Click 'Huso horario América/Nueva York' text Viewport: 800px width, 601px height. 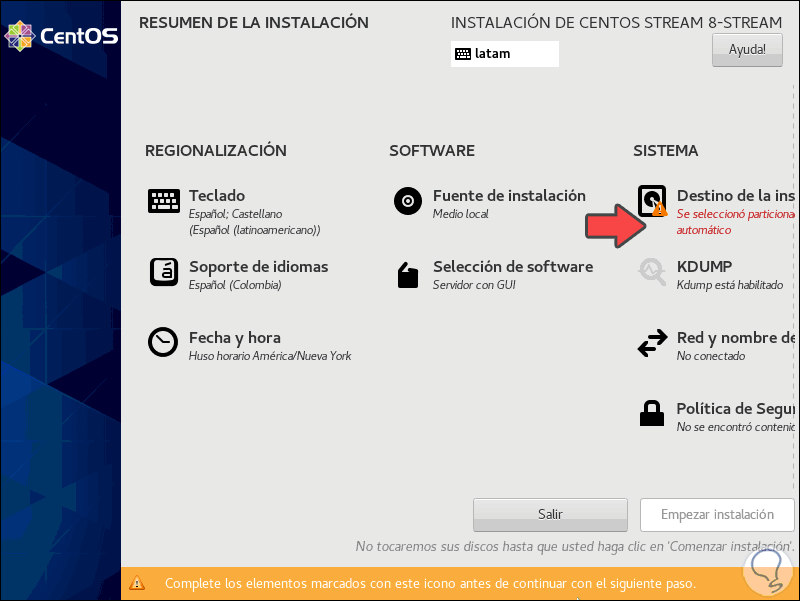pos(270,356)
